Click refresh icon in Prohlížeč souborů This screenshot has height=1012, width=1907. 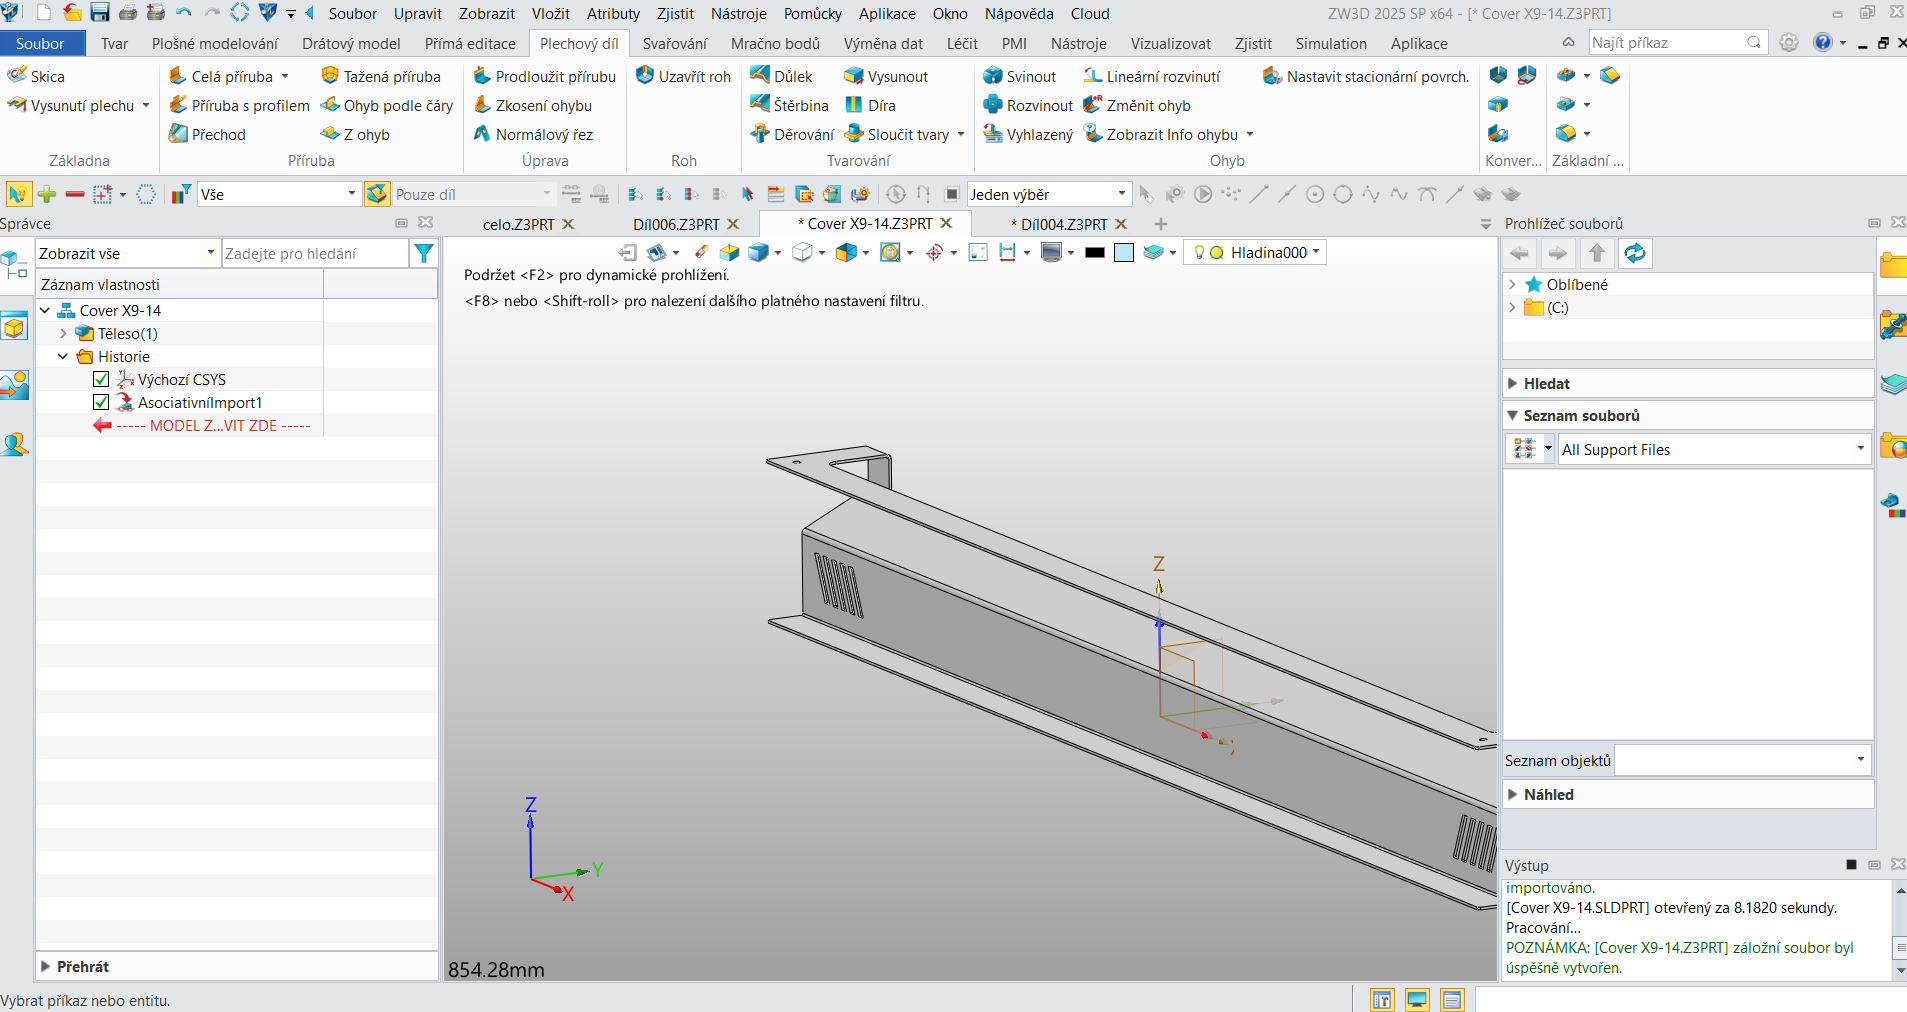[x=1635, y=254]
